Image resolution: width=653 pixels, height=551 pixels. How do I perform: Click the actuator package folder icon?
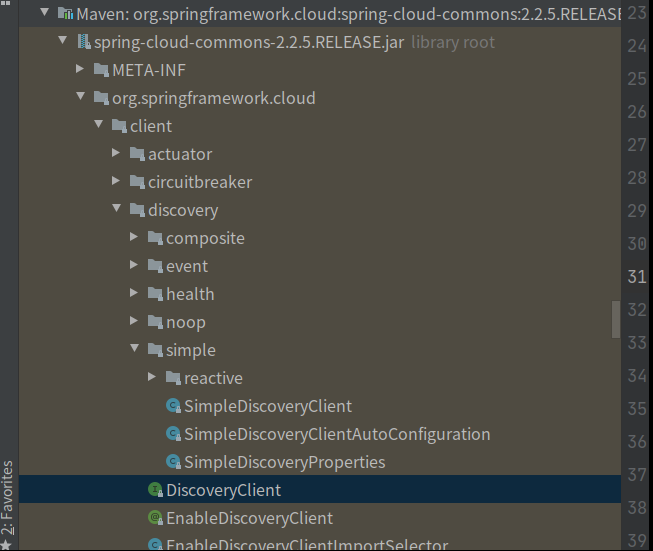[137, 154]
